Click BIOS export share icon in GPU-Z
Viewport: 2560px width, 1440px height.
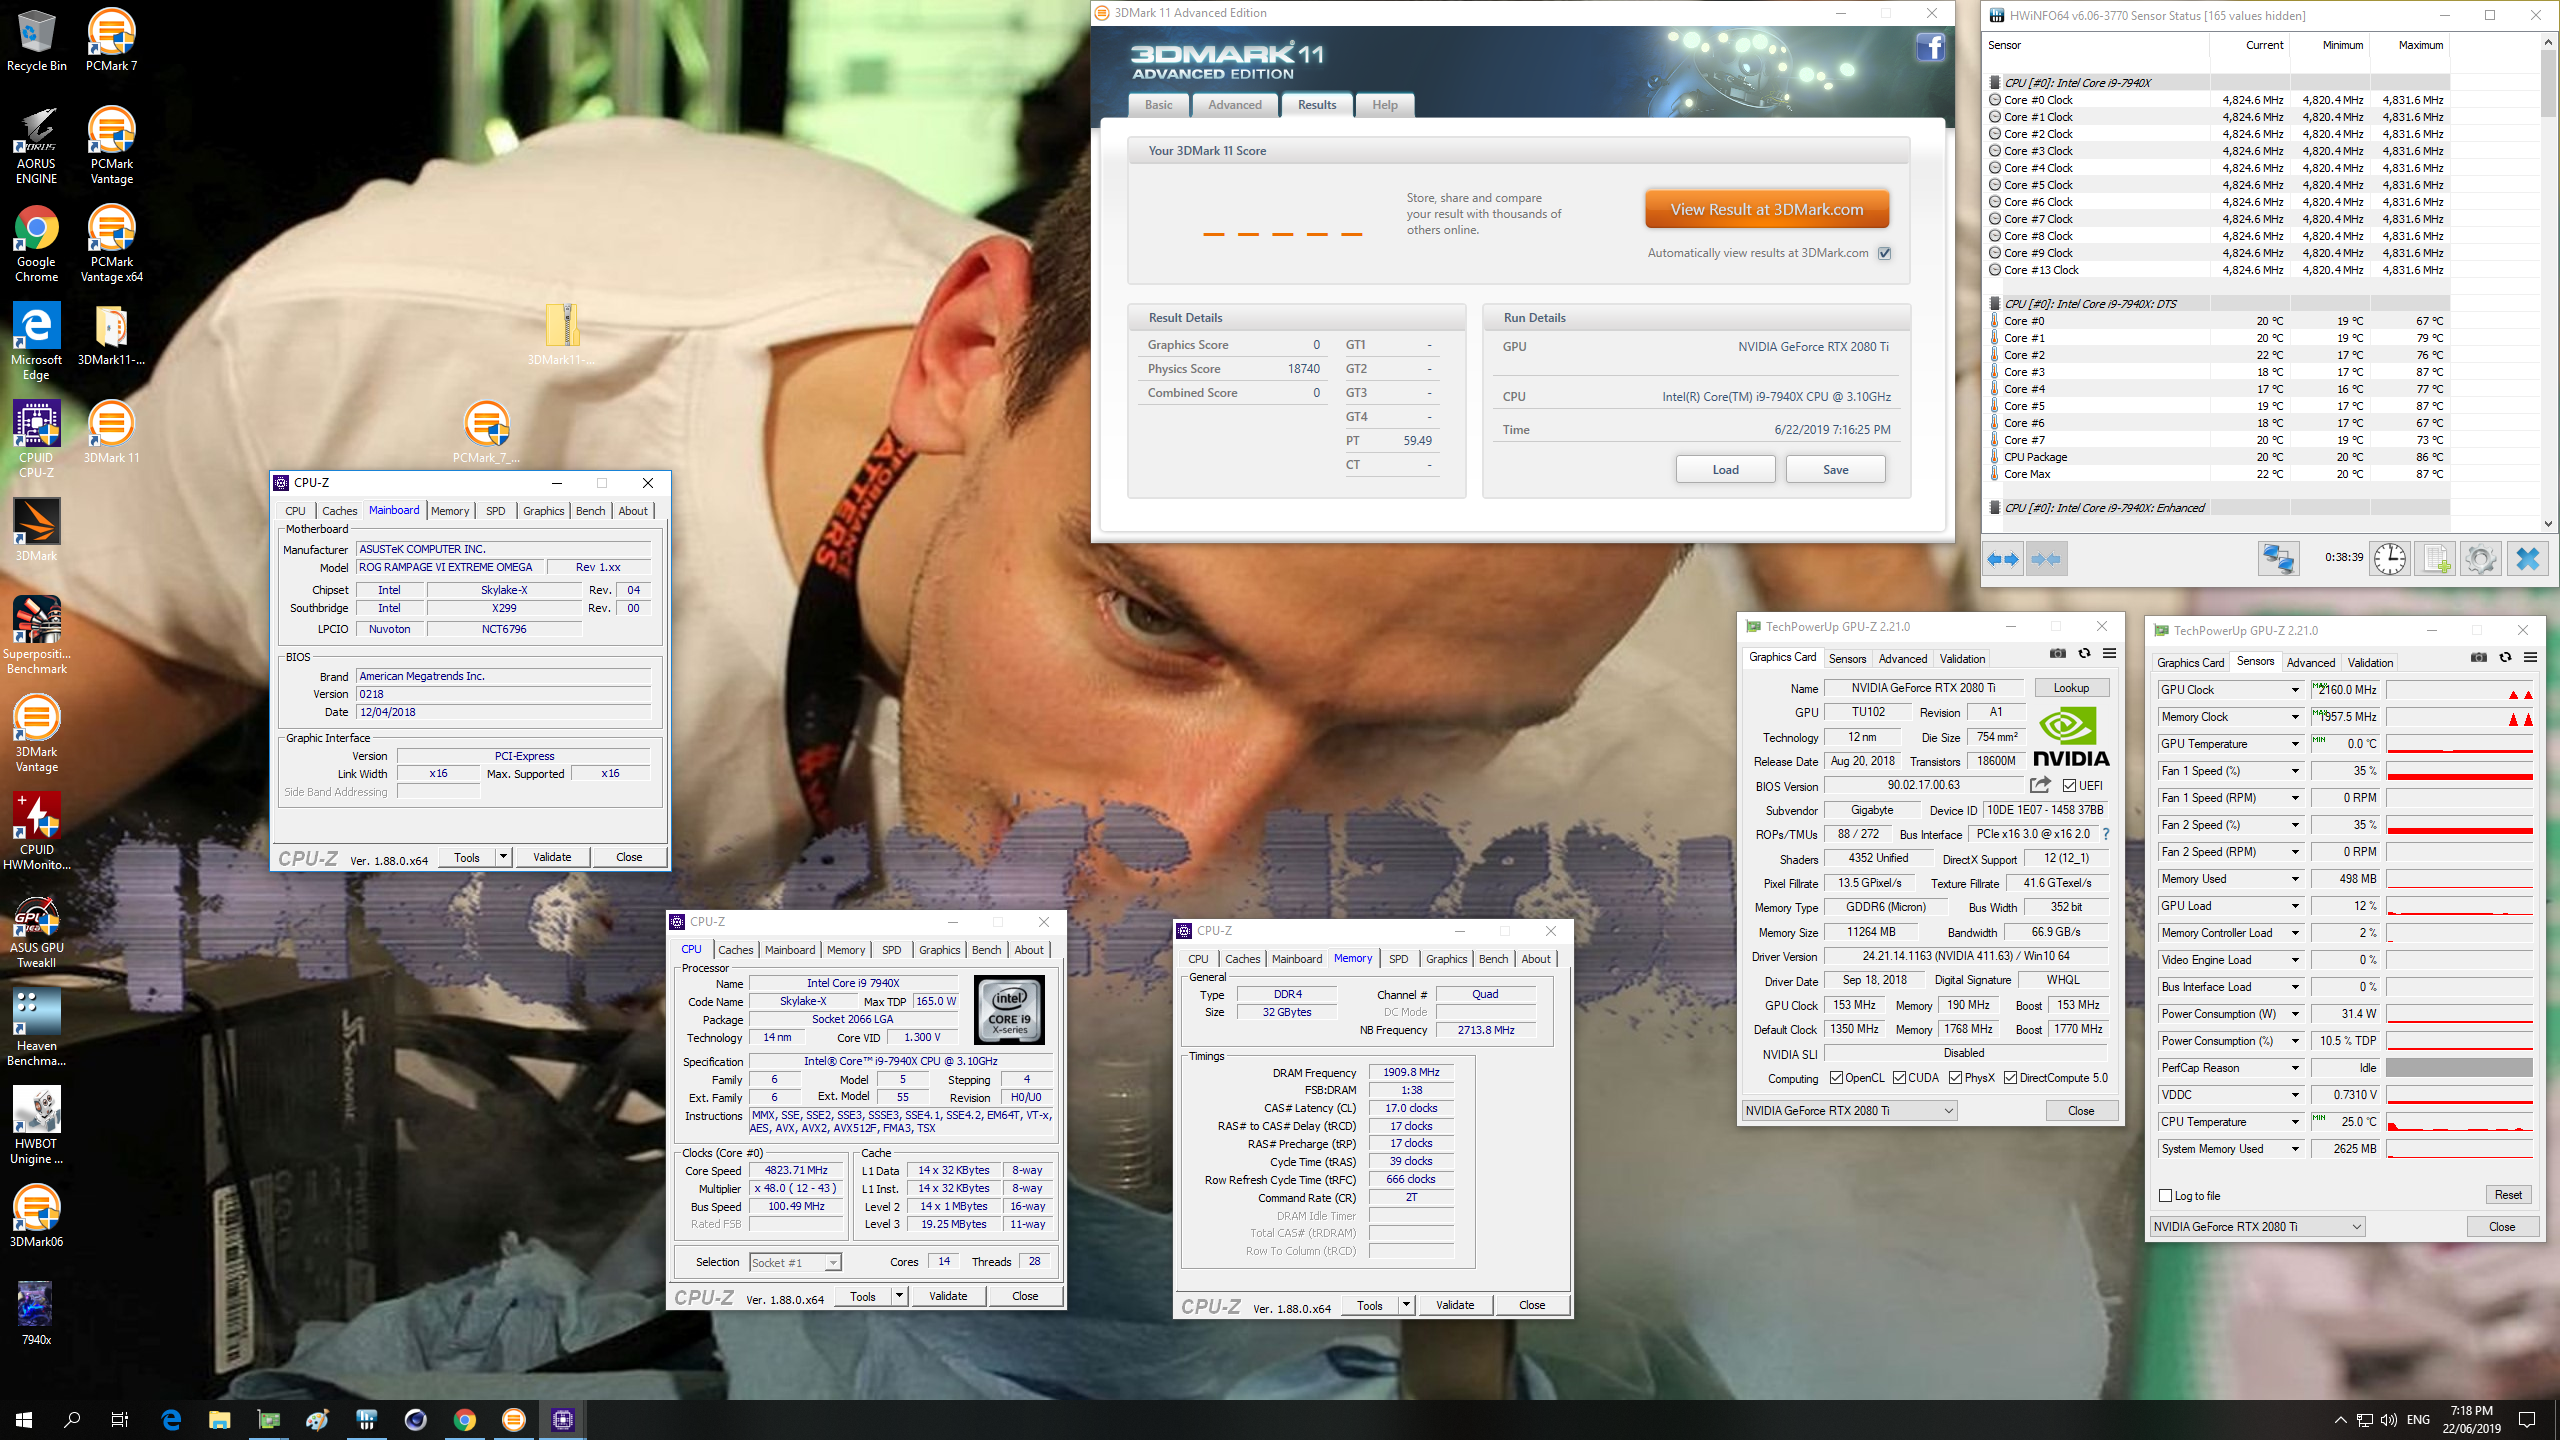(x=2040, y=785)
